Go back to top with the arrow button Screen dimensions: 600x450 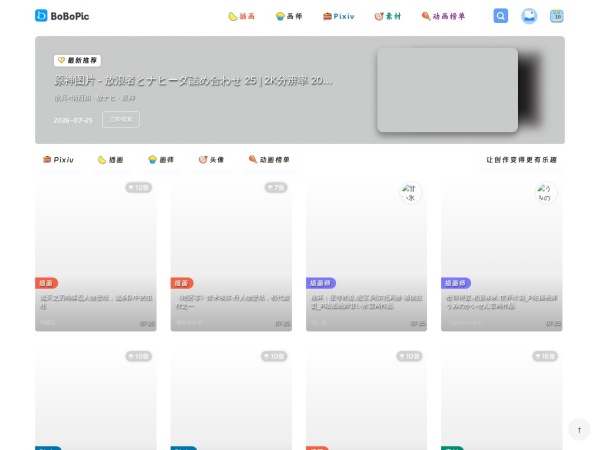579,430
